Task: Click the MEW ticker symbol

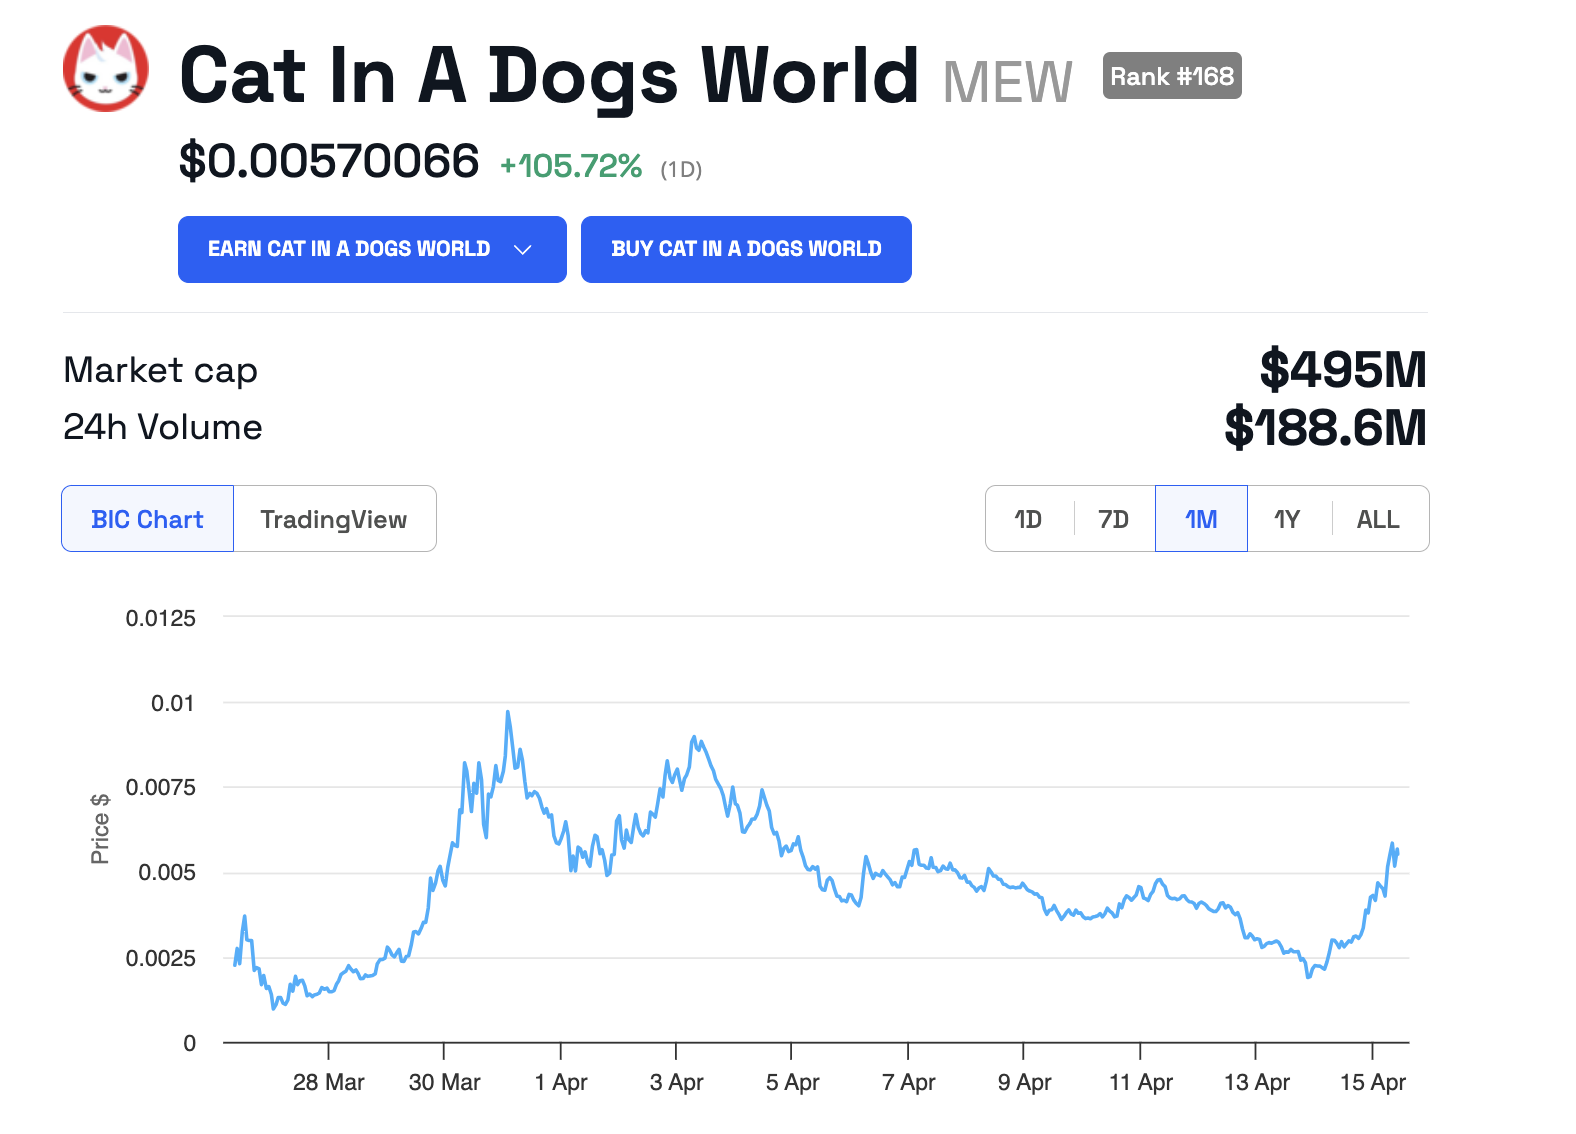Action: [x=1007, y=82]
